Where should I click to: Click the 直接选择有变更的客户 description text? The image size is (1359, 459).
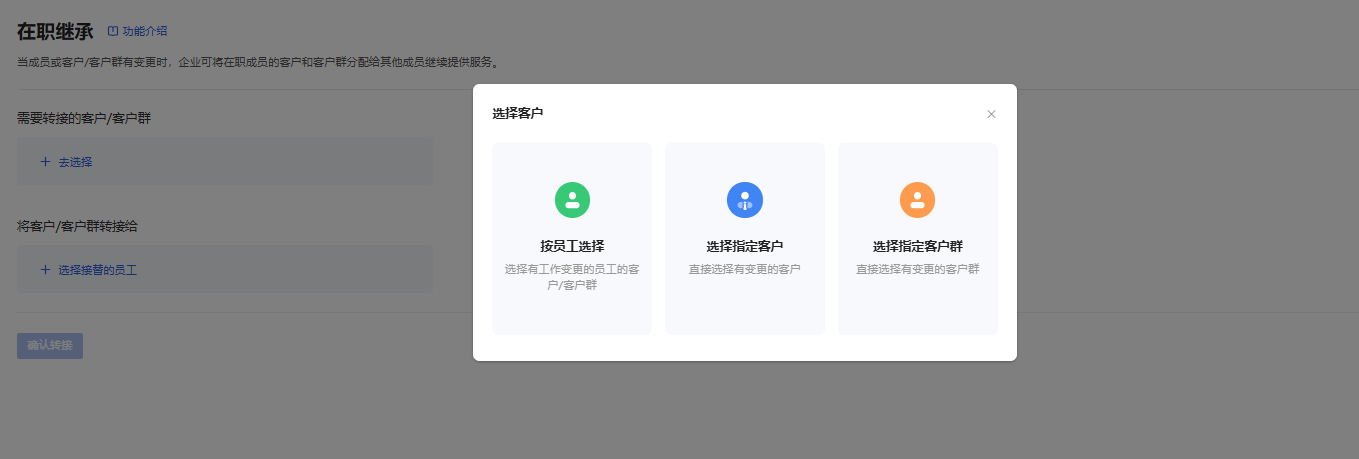coord(745,269)
